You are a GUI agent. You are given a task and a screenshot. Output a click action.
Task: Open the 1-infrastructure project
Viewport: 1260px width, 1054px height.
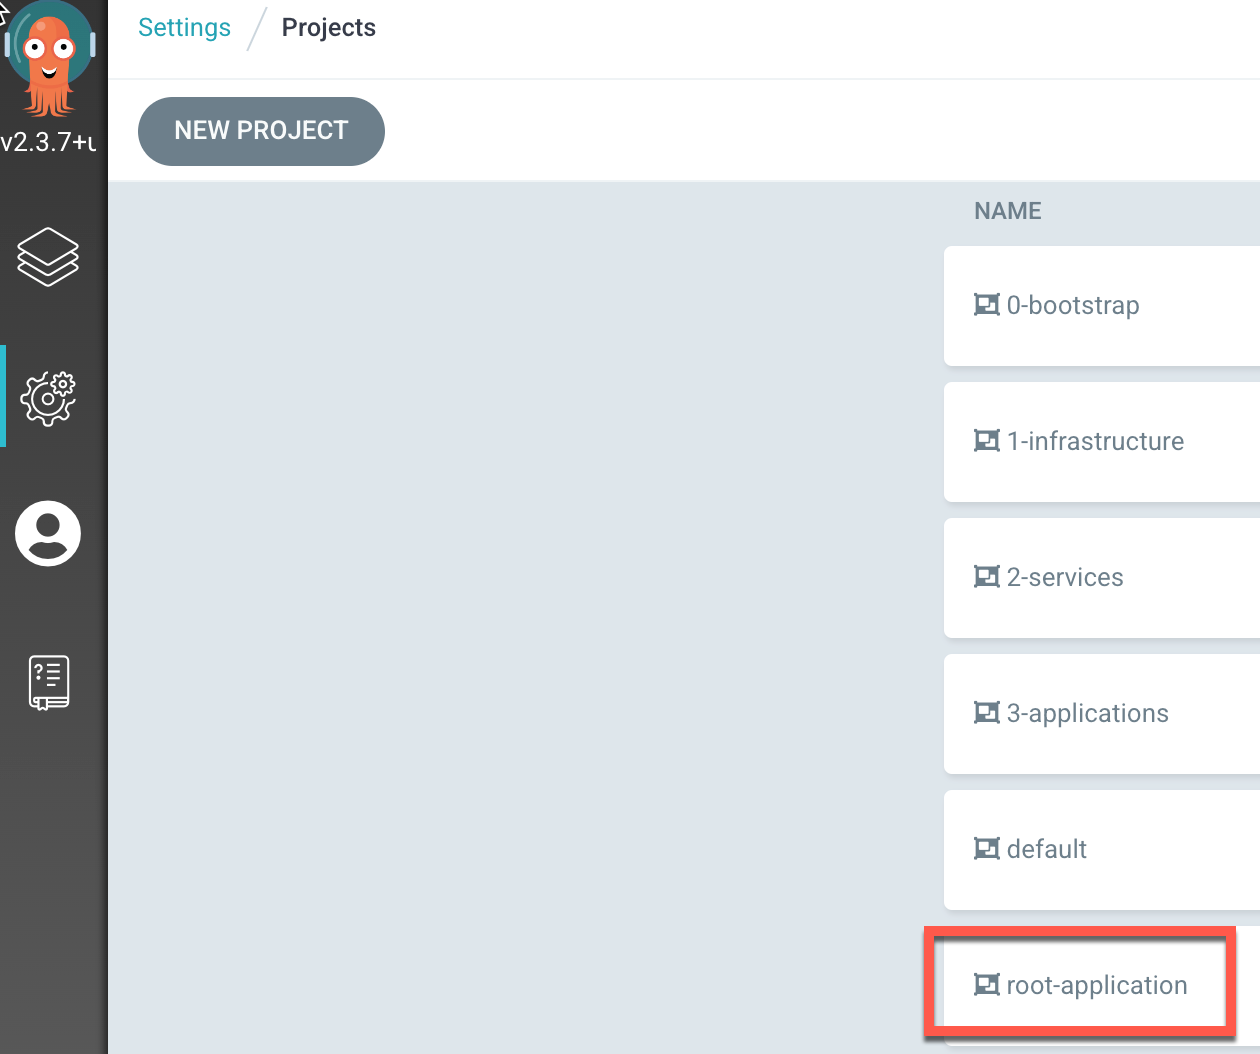click(1095, 441)
